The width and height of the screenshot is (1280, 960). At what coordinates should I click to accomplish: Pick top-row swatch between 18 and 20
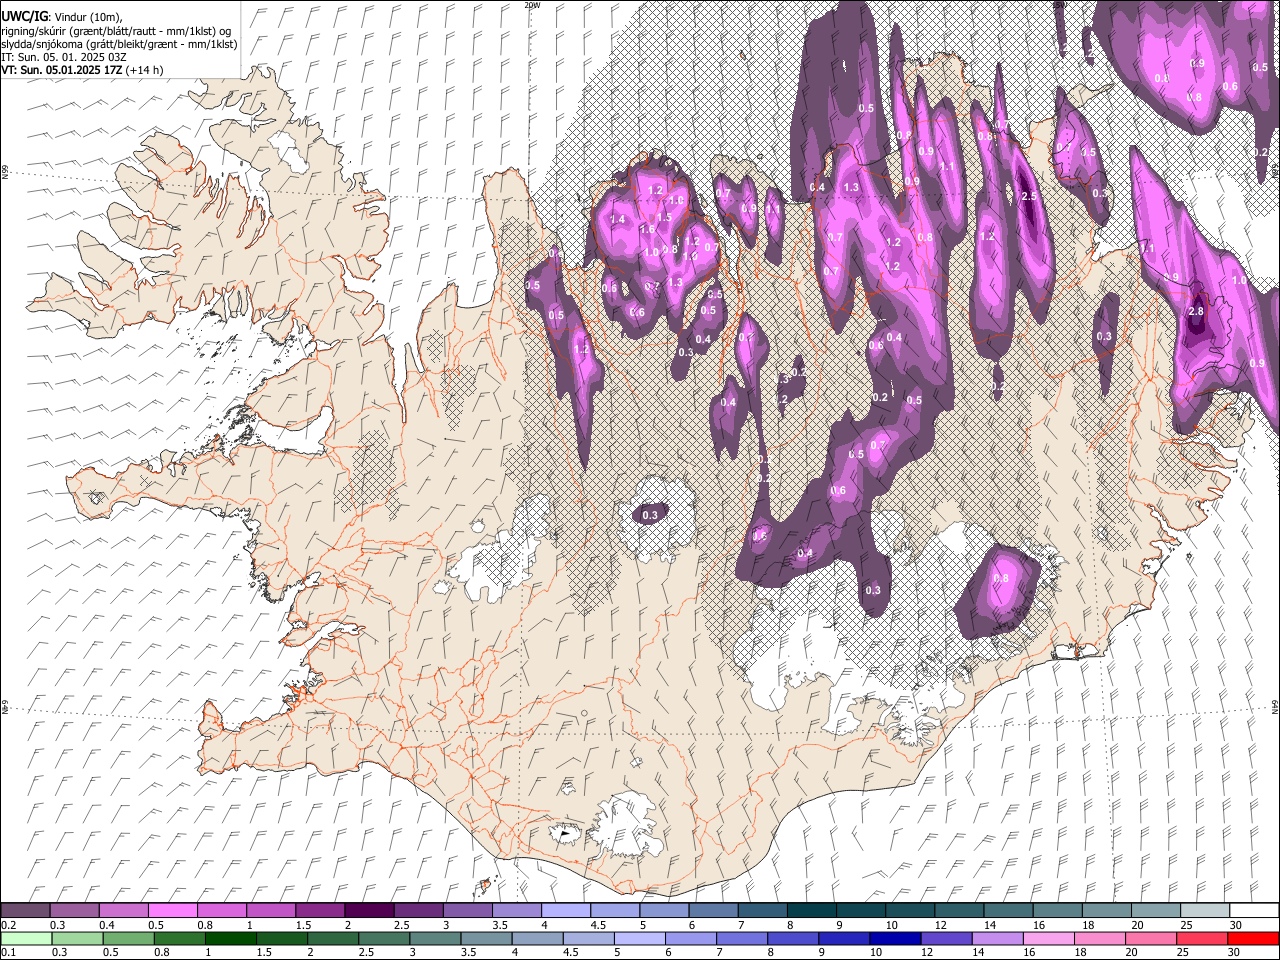tap(1108, 911)
